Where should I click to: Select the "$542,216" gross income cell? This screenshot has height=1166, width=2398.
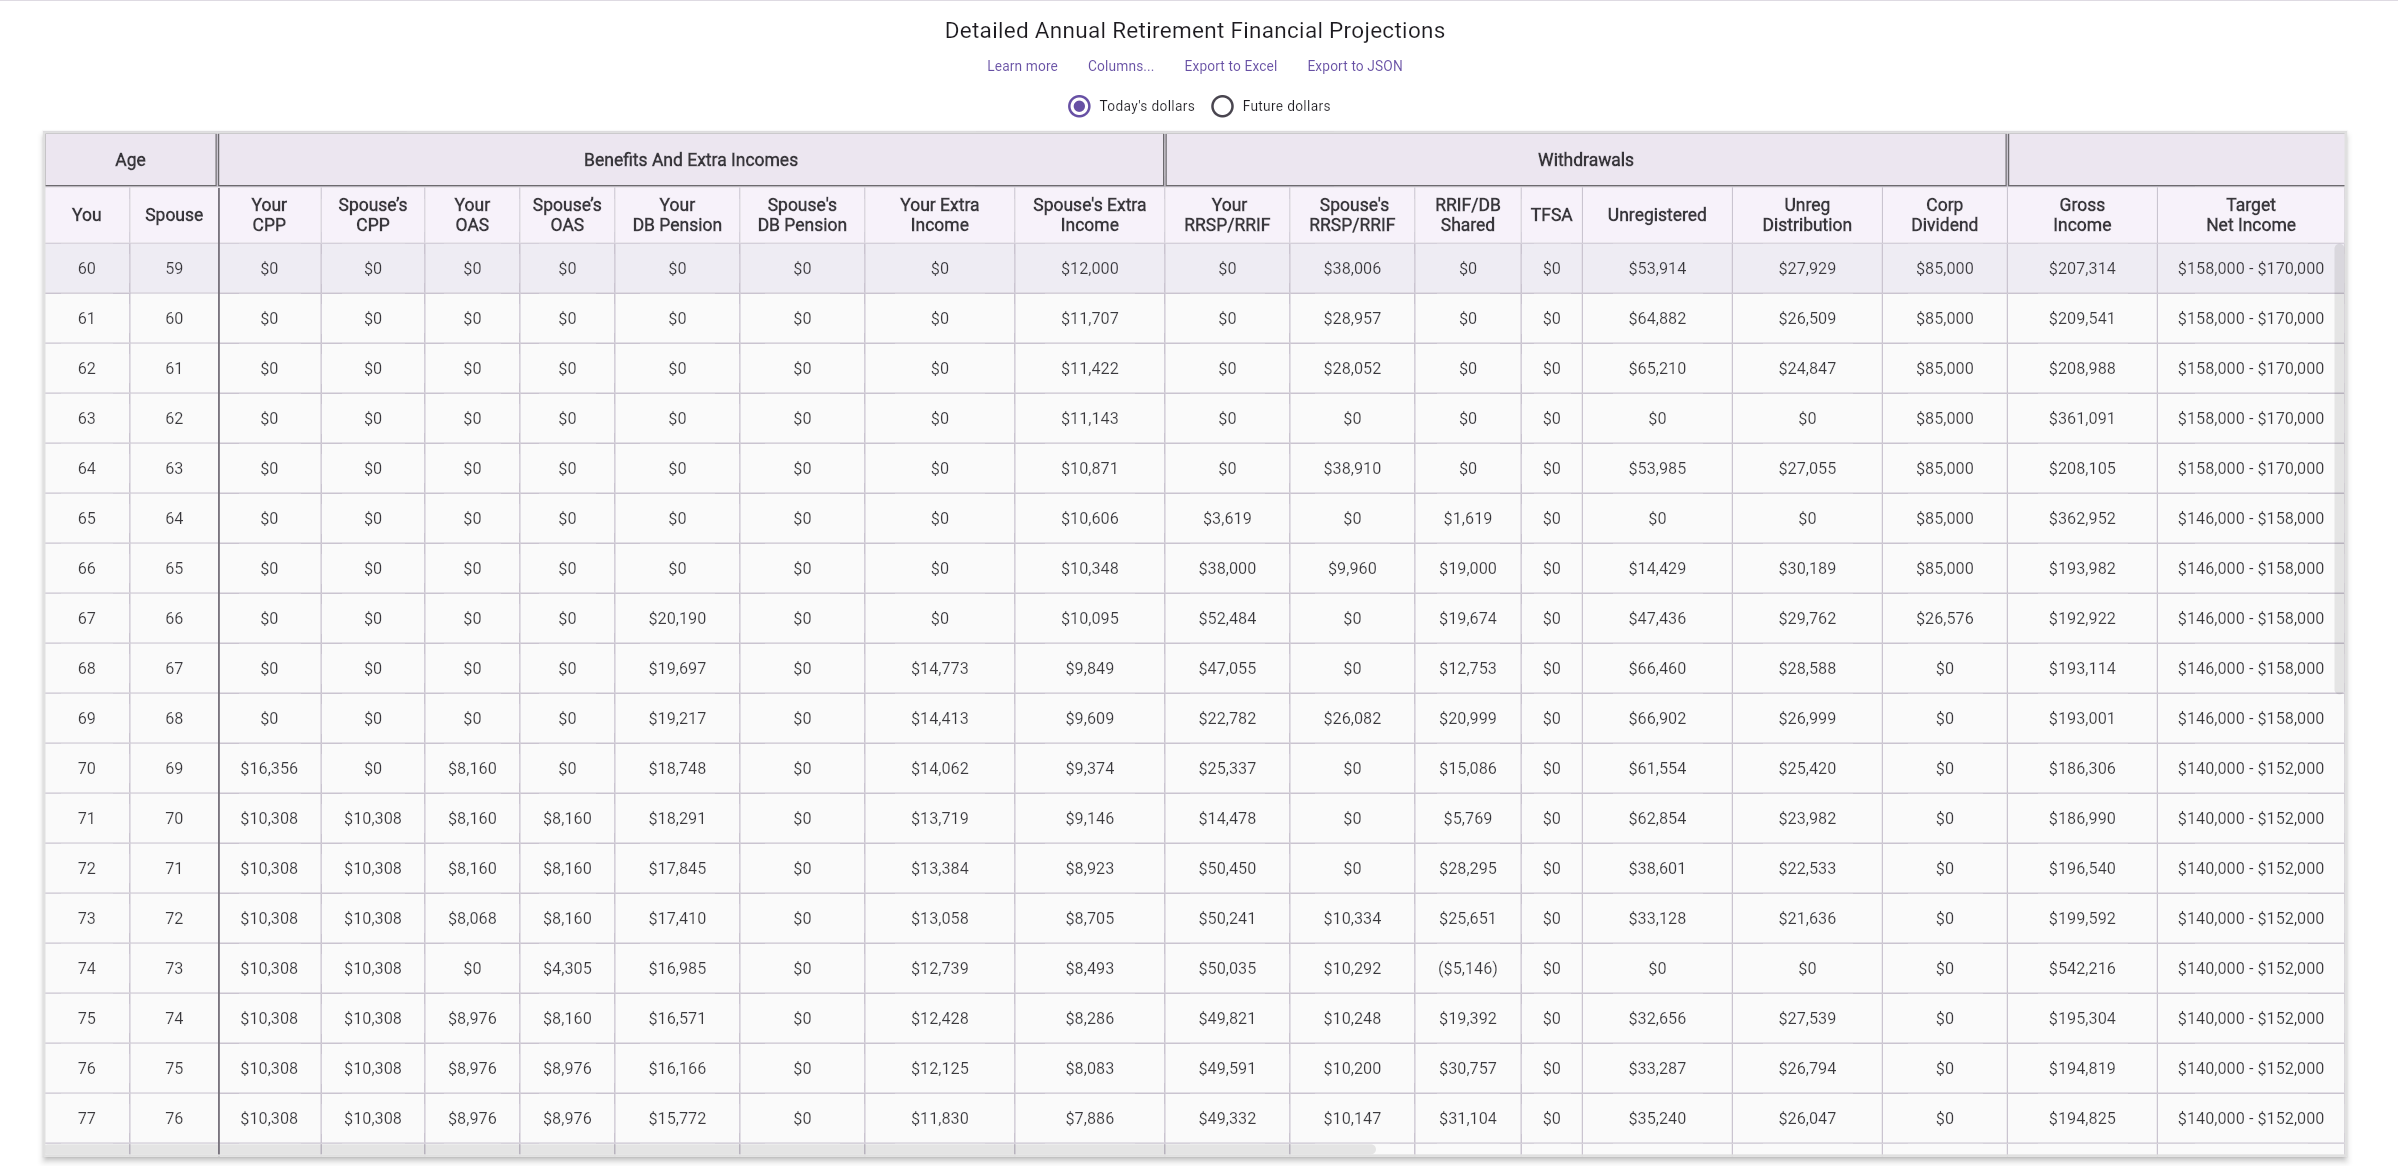[x=2083, y=968]
